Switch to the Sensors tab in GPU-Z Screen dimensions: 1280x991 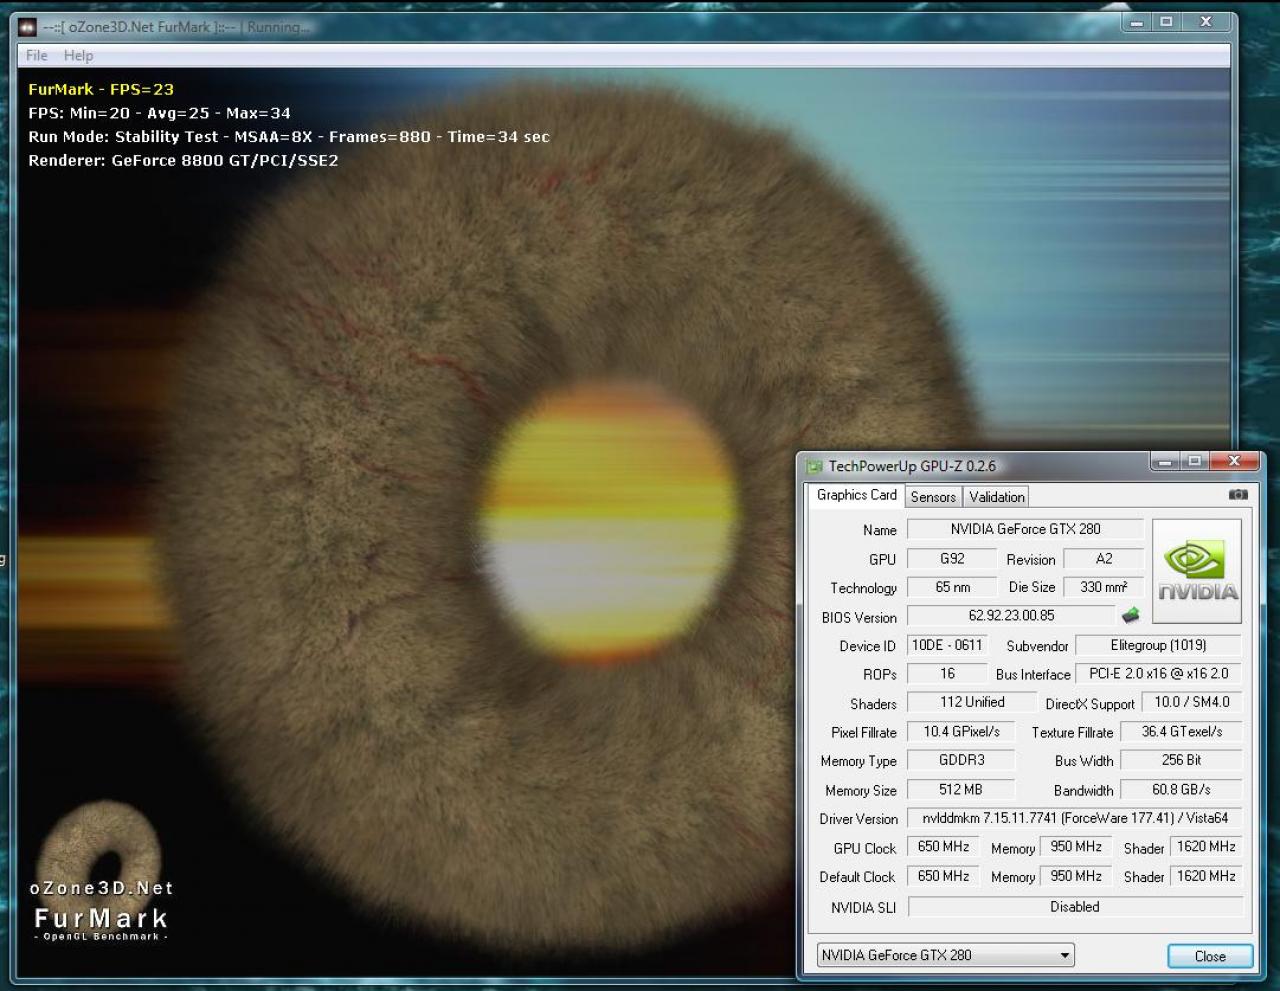tap(933, 497)
